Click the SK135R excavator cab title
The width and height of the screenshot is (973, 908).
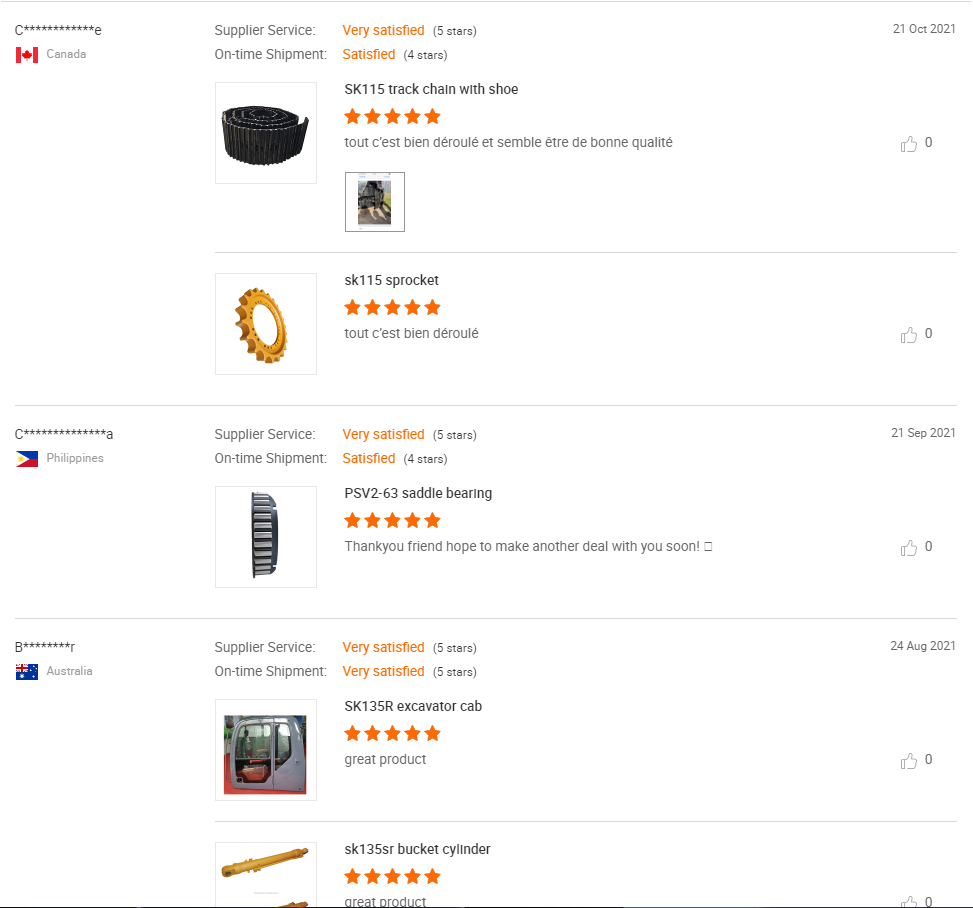tap(413, 706)
